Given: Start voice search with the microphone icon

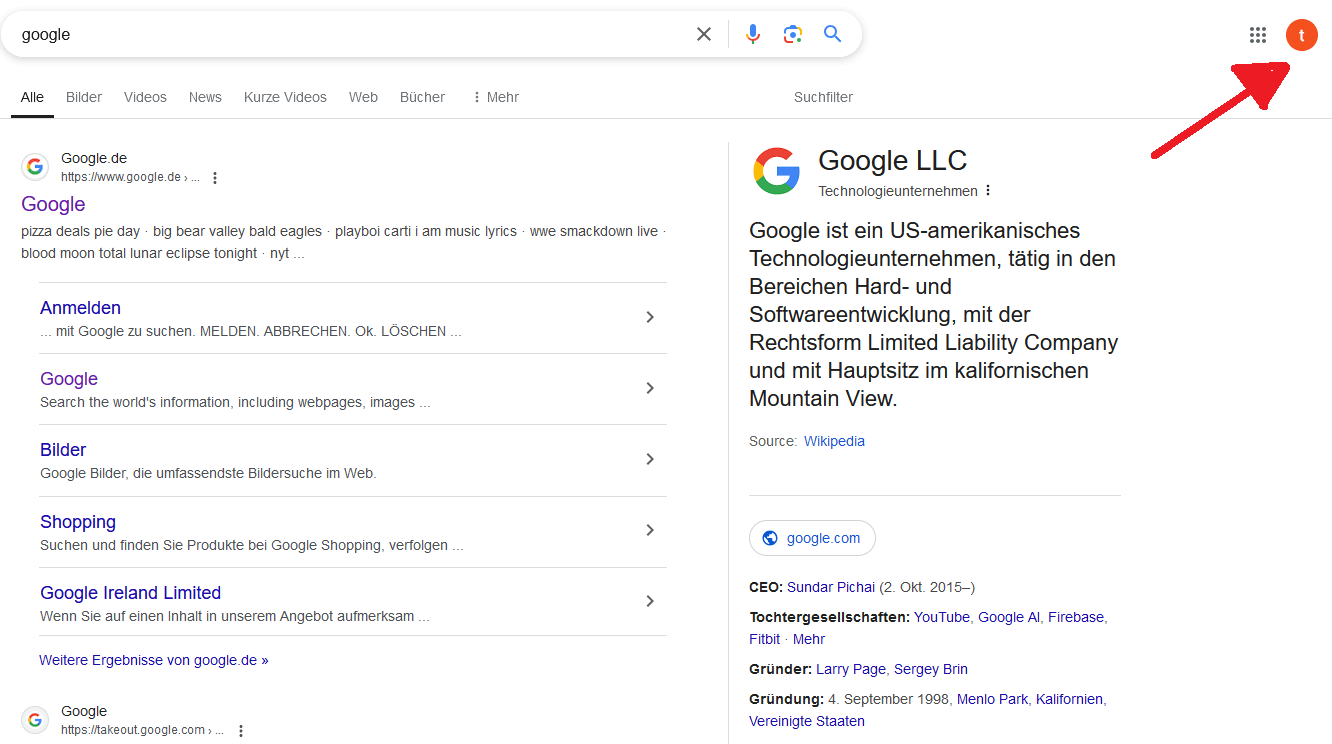Looking at the screenshot, I should (753, 34).
